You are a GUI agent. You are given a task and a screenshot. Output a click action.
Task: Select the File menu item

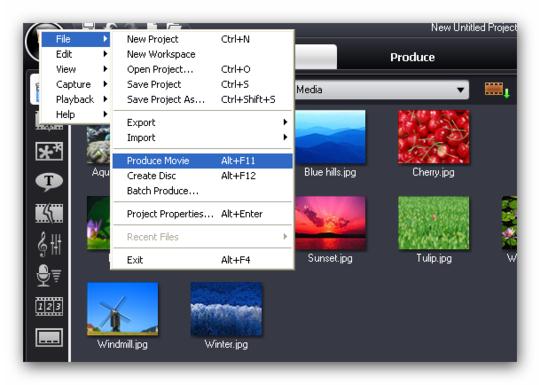(75, 39)
